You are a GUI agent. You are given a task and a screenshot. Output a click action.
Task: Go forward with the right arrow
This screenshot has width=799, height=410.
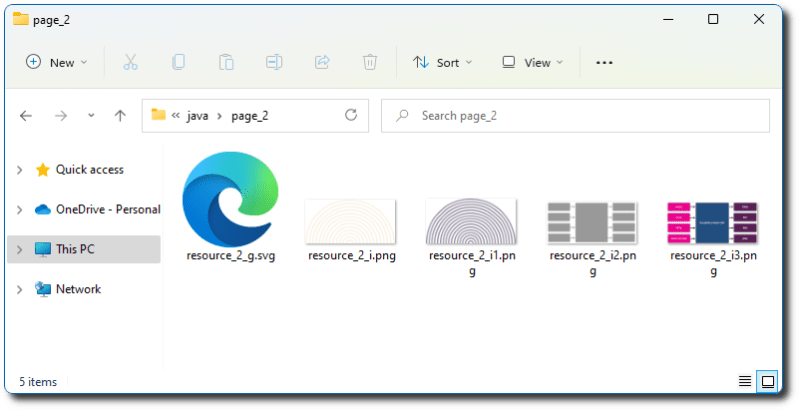pyautogui.click(x=61, y=116)
